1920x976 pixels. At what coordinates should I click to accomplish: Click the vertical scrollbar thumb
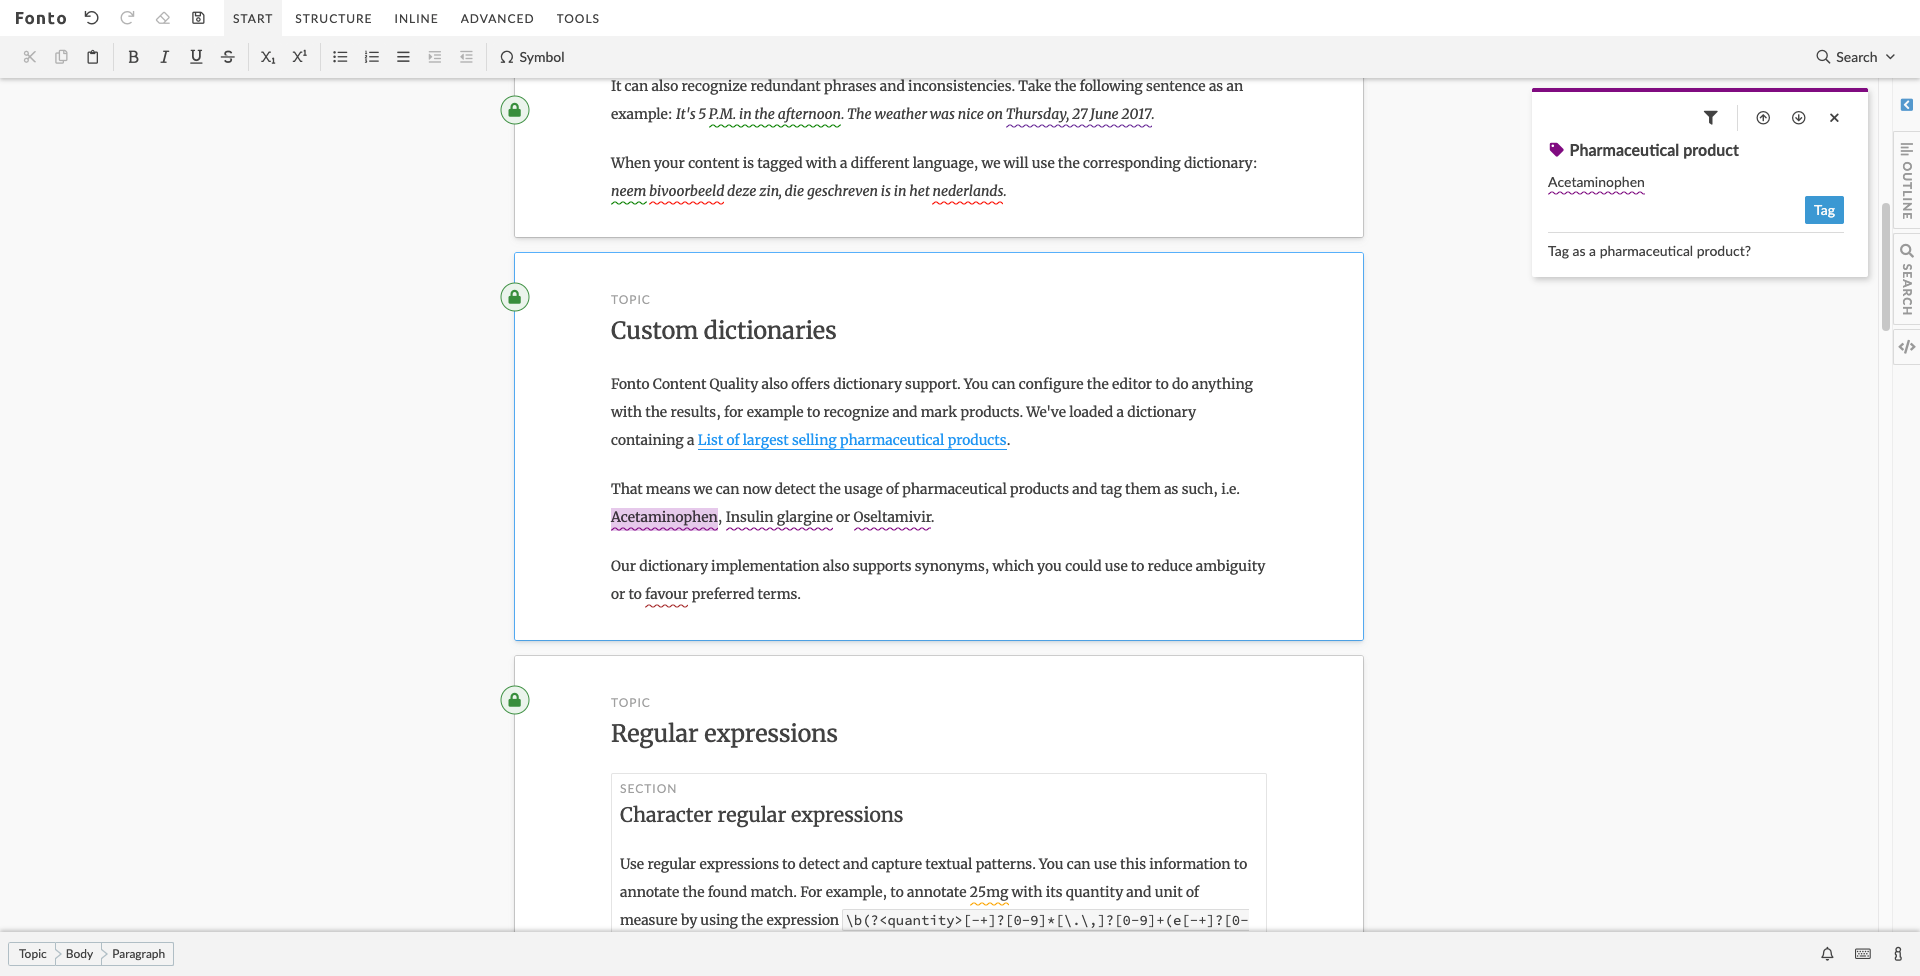[1885, 266]
